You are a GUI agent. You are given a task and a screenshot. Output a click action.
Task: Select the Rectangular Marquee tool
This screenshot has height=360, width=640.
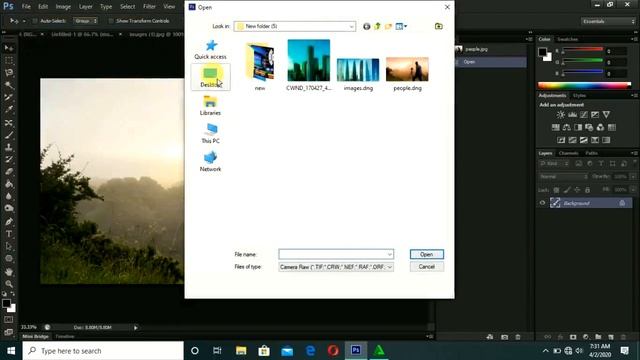tap(9, 60)
